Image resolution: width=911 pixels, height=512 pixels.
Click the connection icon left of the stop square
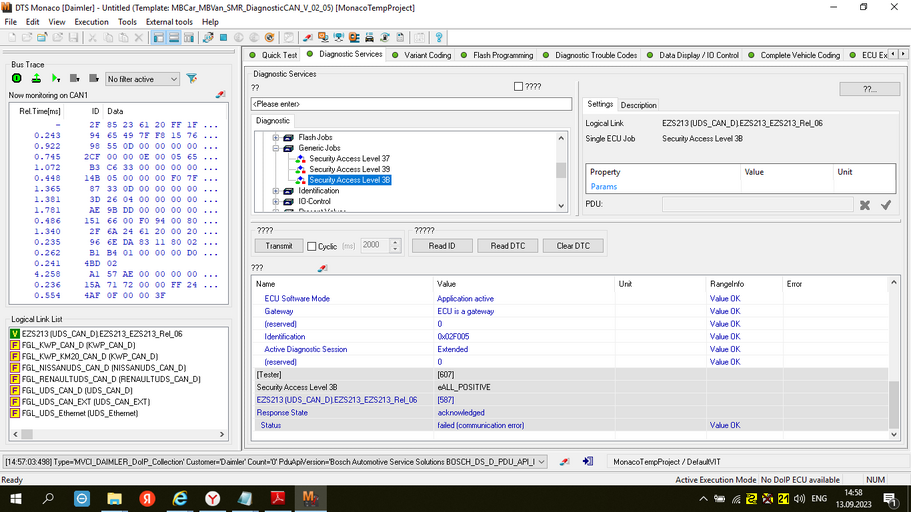click(x=208, y=38)
